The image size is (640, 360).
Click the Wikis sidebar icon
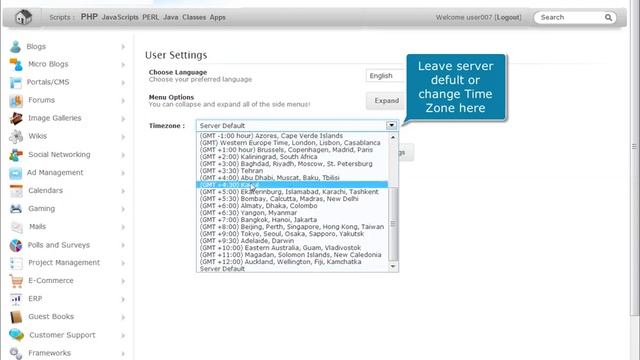click(16, 136)
